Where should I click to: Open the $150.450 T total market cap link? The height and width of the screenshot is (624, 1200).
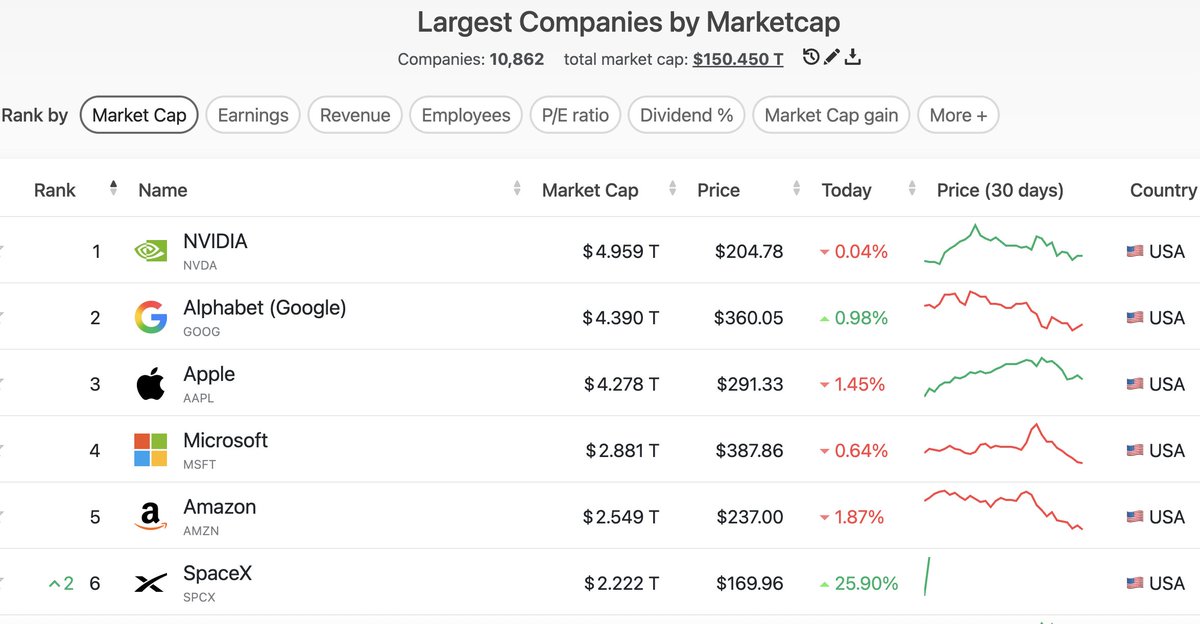(738, 59)
